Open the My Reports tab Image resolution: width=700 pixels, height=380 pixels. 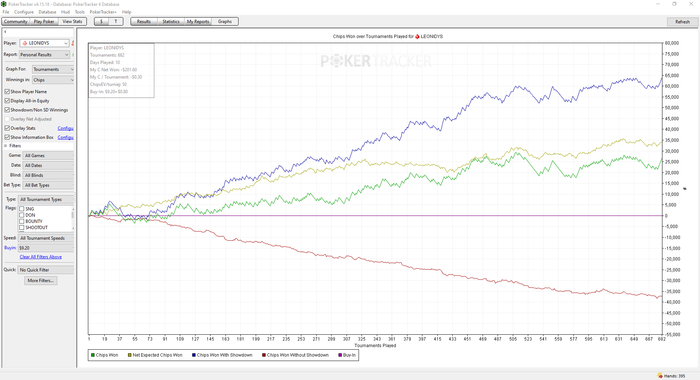[198, 21]
